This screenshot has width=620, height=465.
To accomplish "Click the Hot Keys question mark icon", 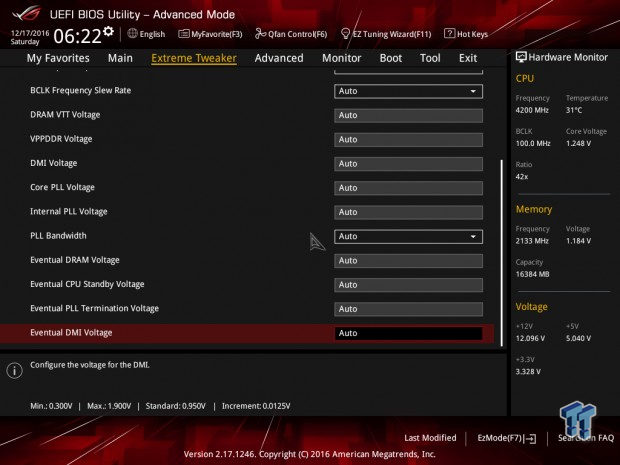I will point(449,34).
